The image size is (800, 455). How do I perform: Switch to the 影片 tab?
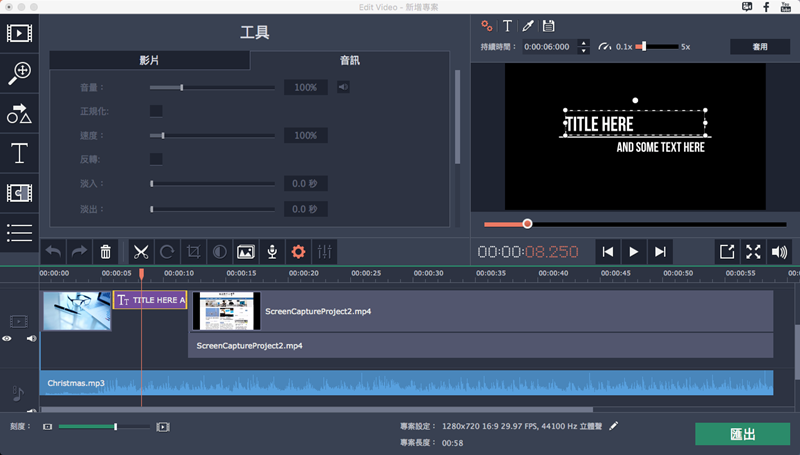point(149,61)
